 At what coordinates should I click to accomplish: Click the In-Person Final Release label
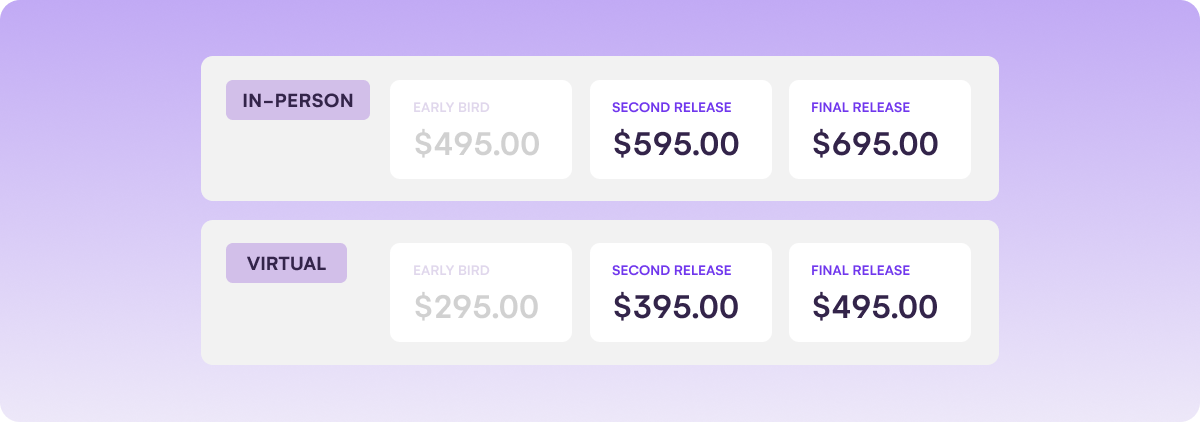pyautogui.click(x=860, y=107)
